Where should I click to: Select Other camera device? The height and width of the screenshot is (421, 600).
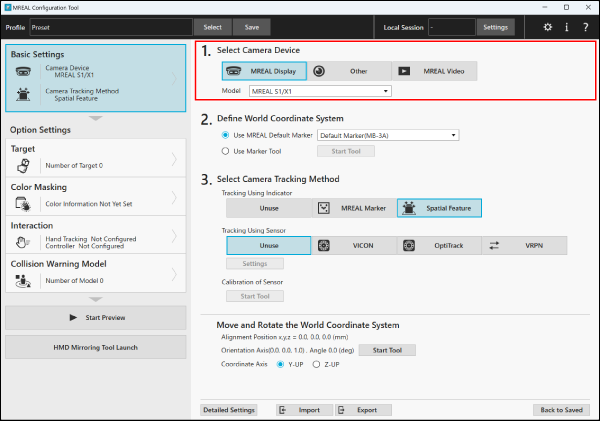click(x=349, y=71)
